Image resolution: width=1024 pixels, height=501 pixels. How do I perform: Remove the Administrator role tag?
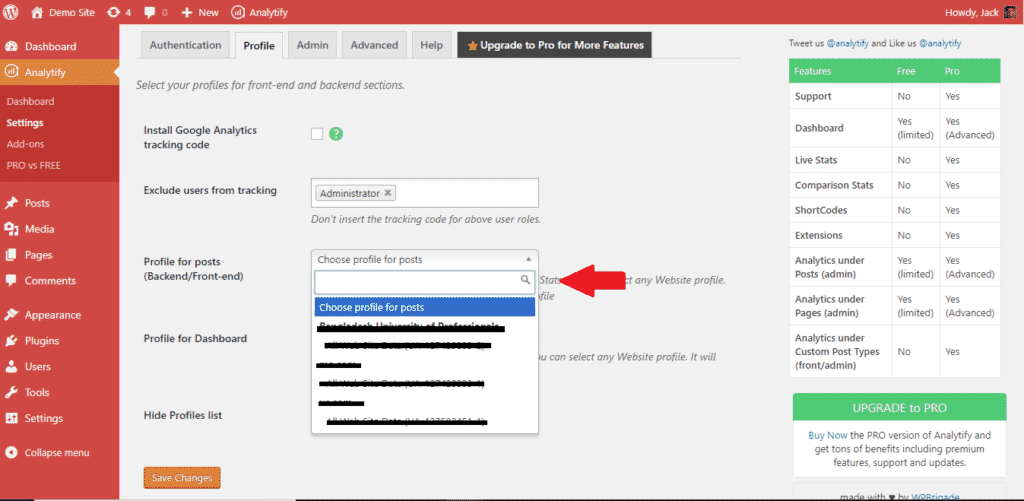click(388, 193)
